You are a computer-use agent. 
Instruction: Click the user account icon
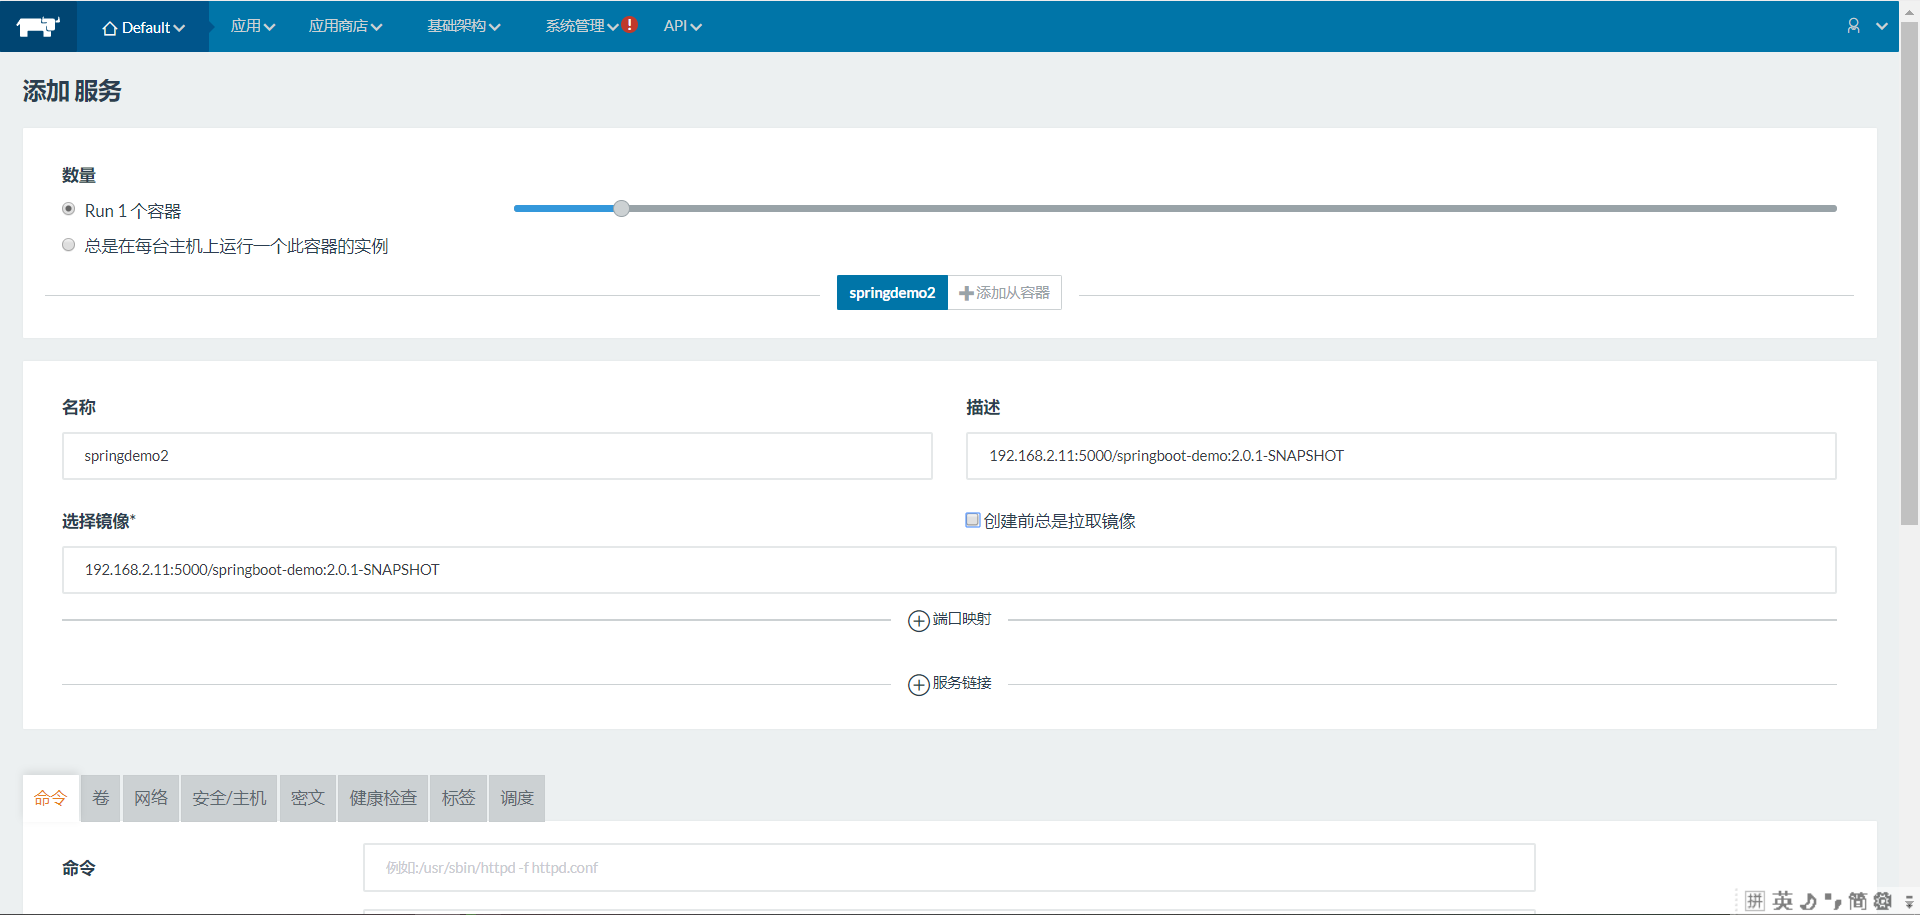click(x=1853, y=26)
